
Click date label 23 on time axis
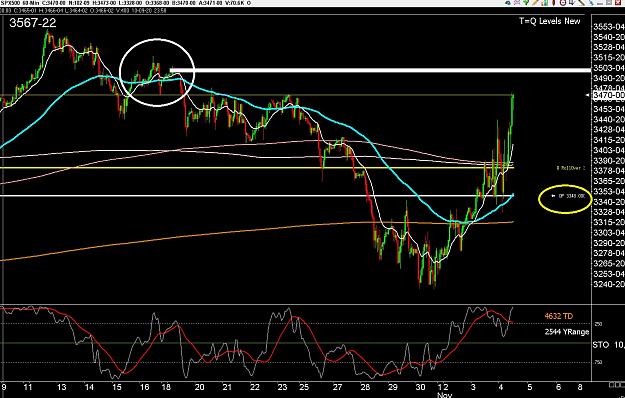282,387
